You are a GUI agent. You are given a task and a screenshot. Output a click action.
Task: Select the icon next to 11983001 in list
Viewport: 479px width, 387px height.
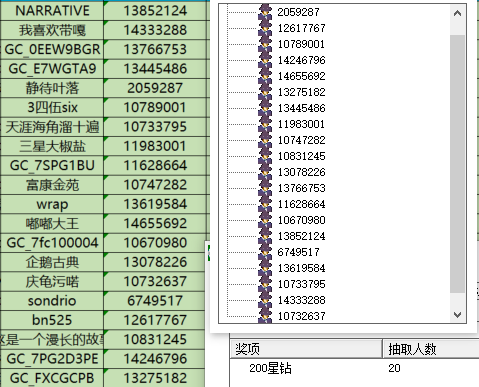click(265, 124)
